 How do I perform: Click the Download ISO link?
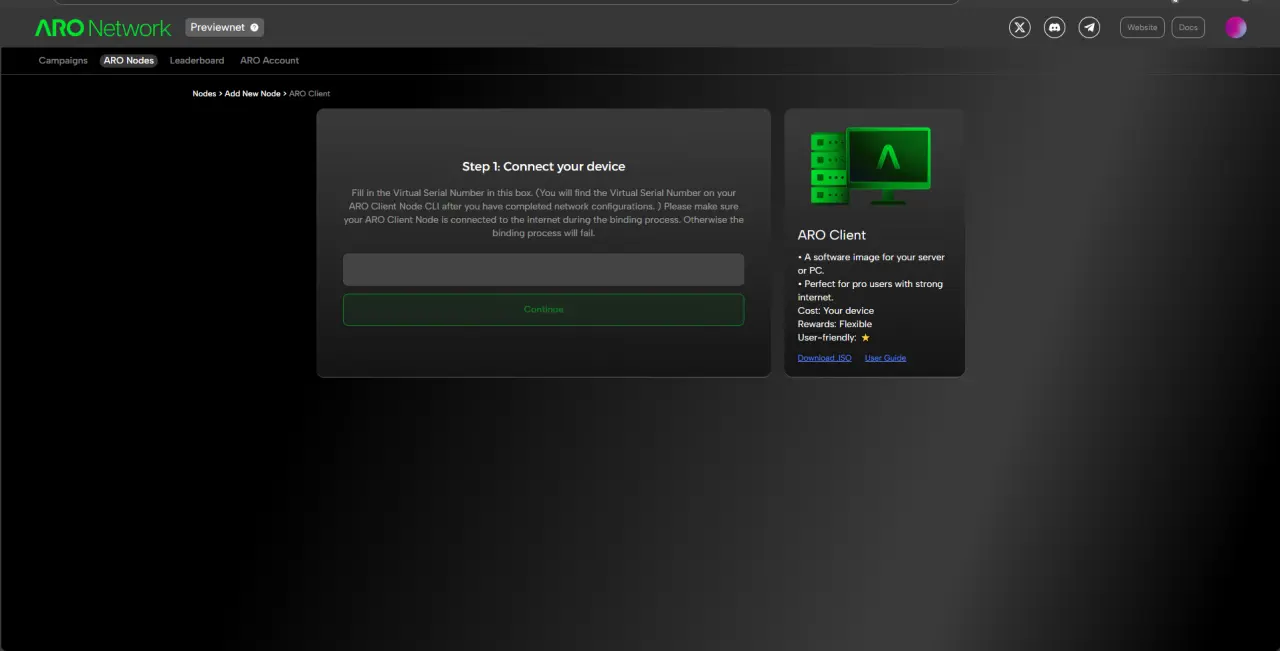[x=825, y=358]
